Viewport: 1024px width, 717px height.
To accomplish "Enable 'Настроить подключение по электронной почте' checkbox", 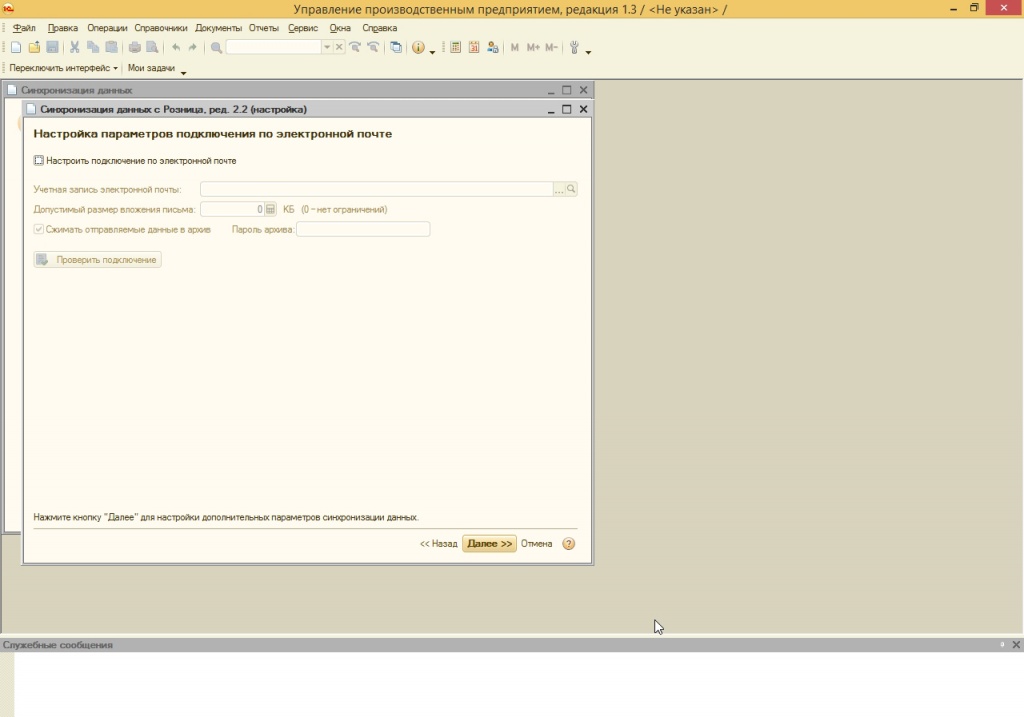I will tap(39, 160).
